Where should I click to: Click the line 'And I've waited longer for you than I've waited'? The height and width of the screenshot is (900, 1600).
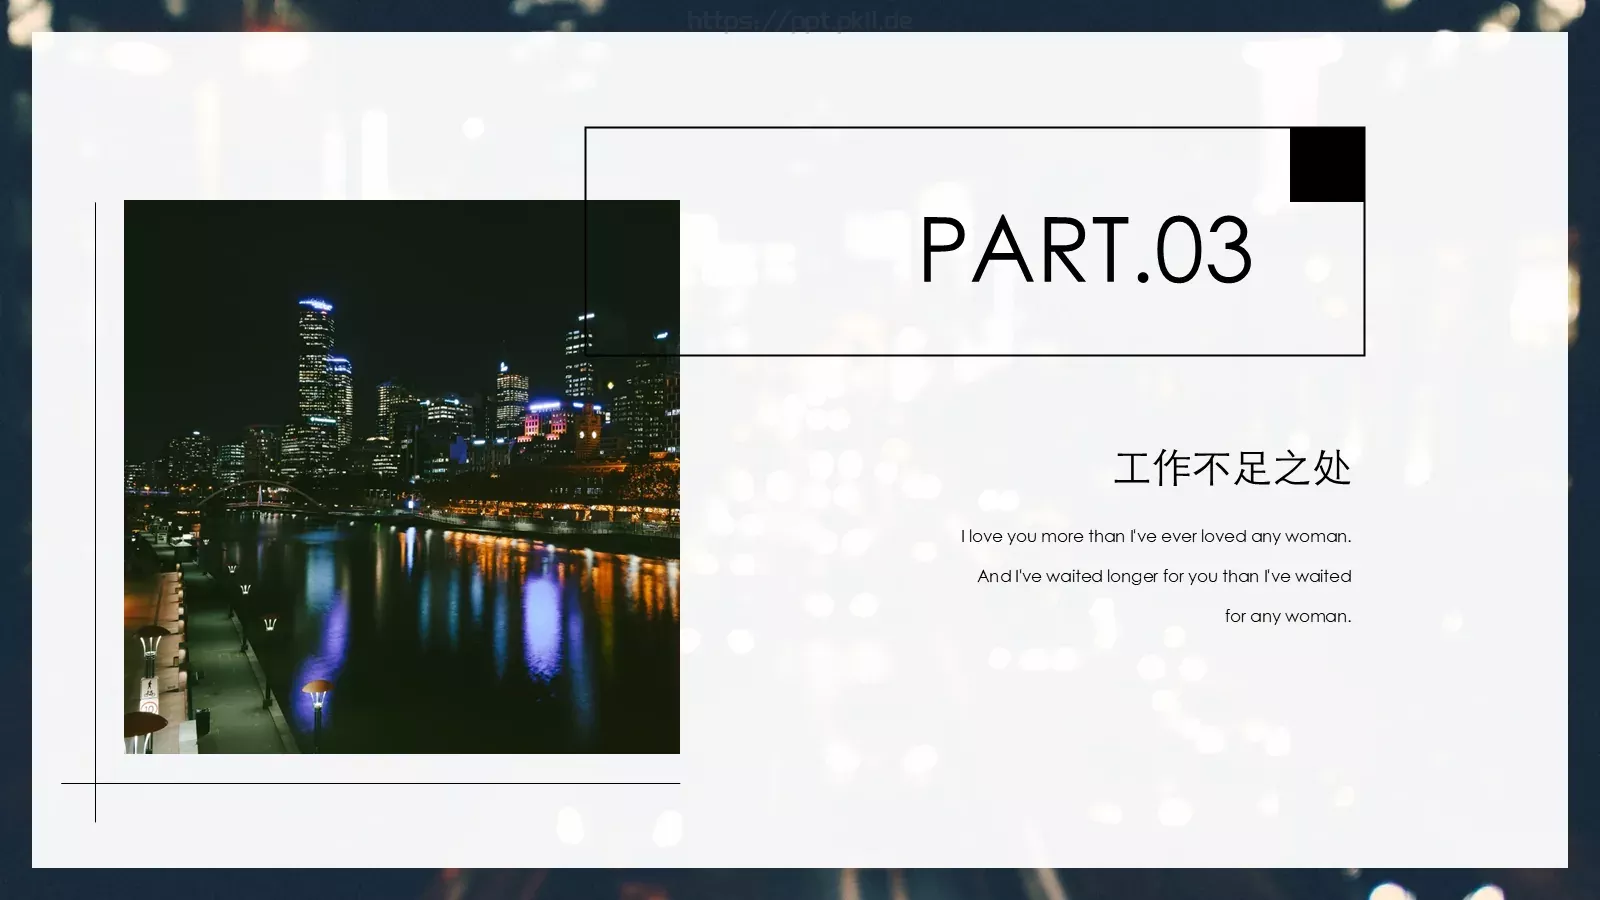click(1164, 576)
